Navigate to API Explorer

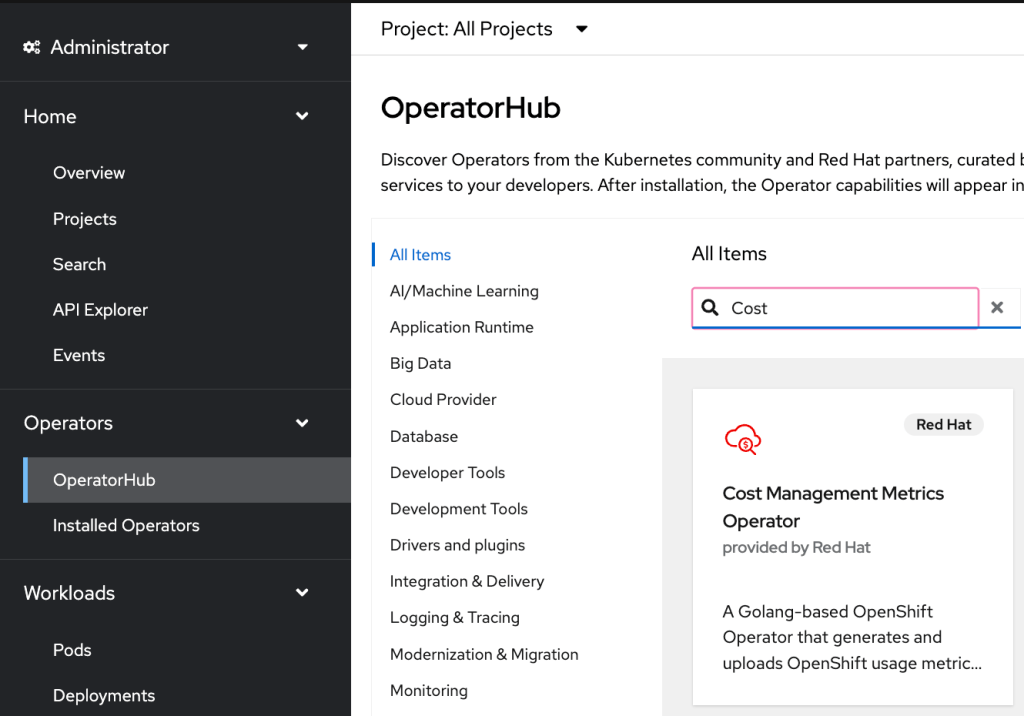click(100, 310)
